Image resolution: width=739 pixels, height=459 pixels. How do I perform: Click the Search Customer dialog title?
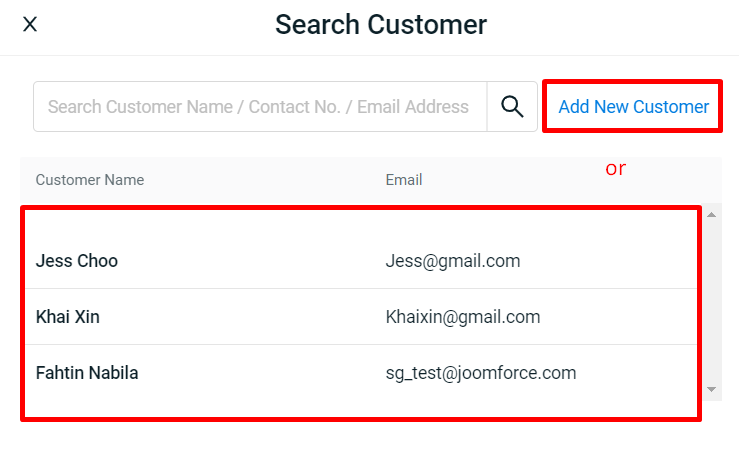tap(381, 24)
